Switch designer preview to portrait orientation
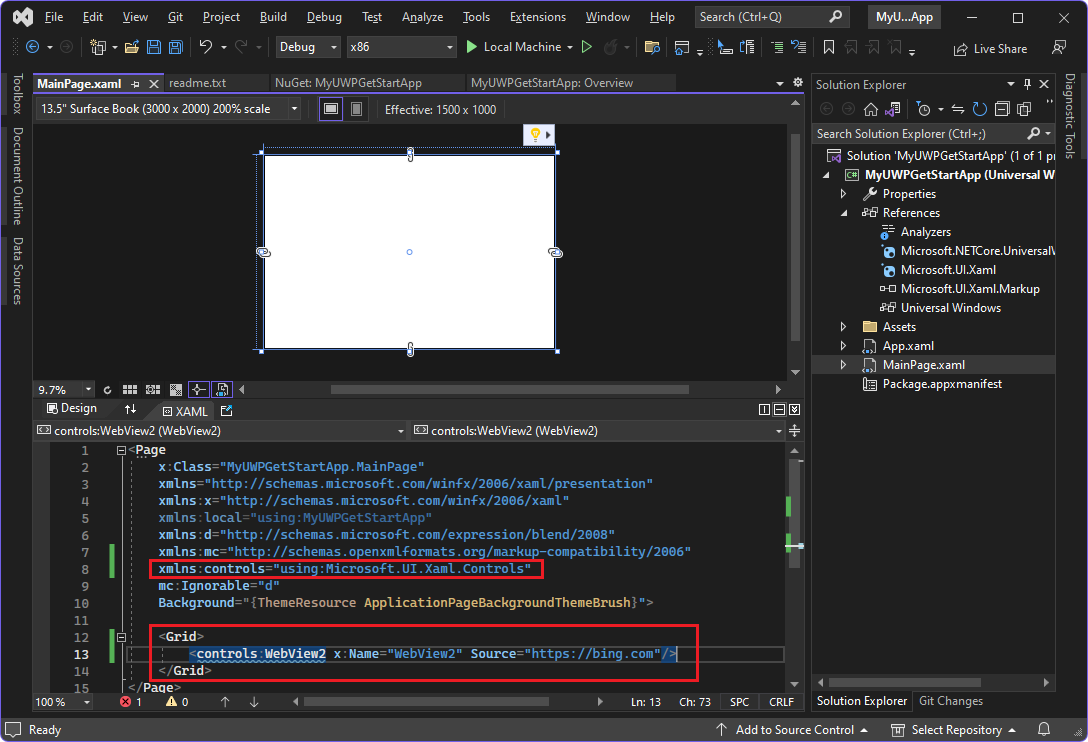Image resolution: width=1088 pixels, height=742 pixels. coord(356,109)
